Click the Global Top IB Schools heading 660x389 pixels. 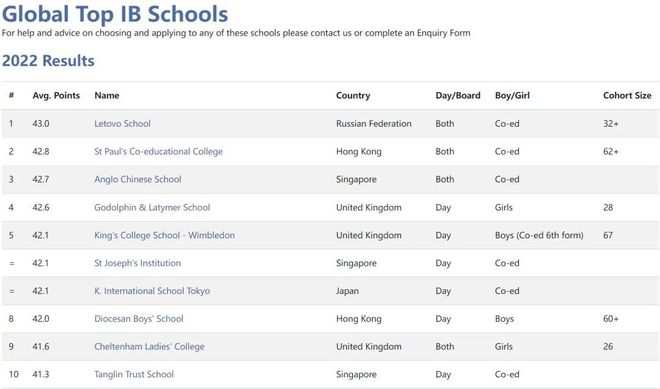pos(115,14)
